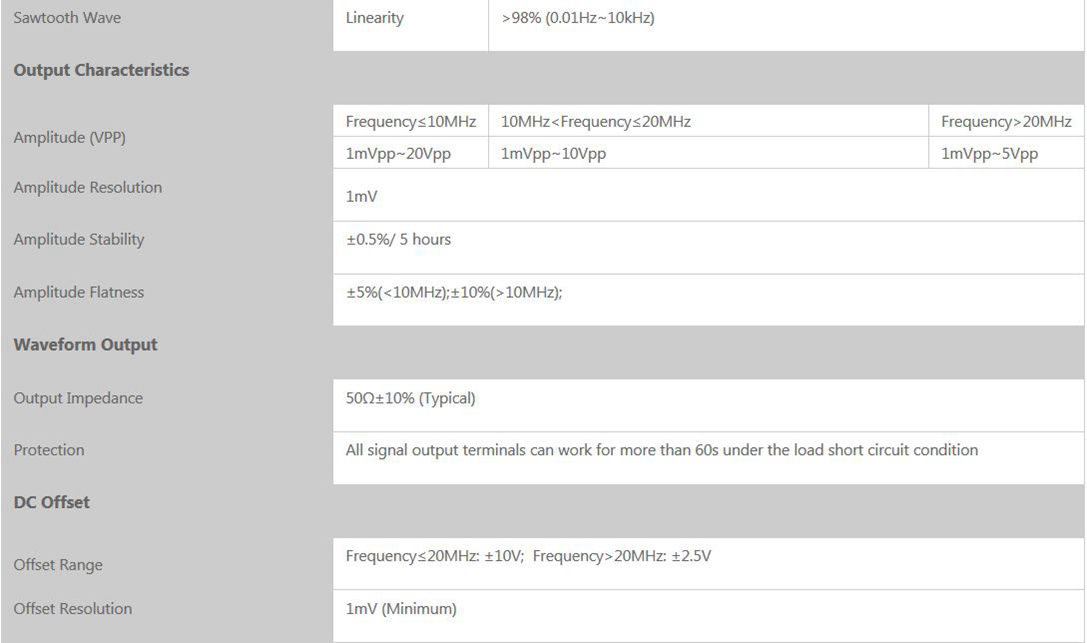
Task: Click the Output Characteristics section header
Action: pos(101,70)
